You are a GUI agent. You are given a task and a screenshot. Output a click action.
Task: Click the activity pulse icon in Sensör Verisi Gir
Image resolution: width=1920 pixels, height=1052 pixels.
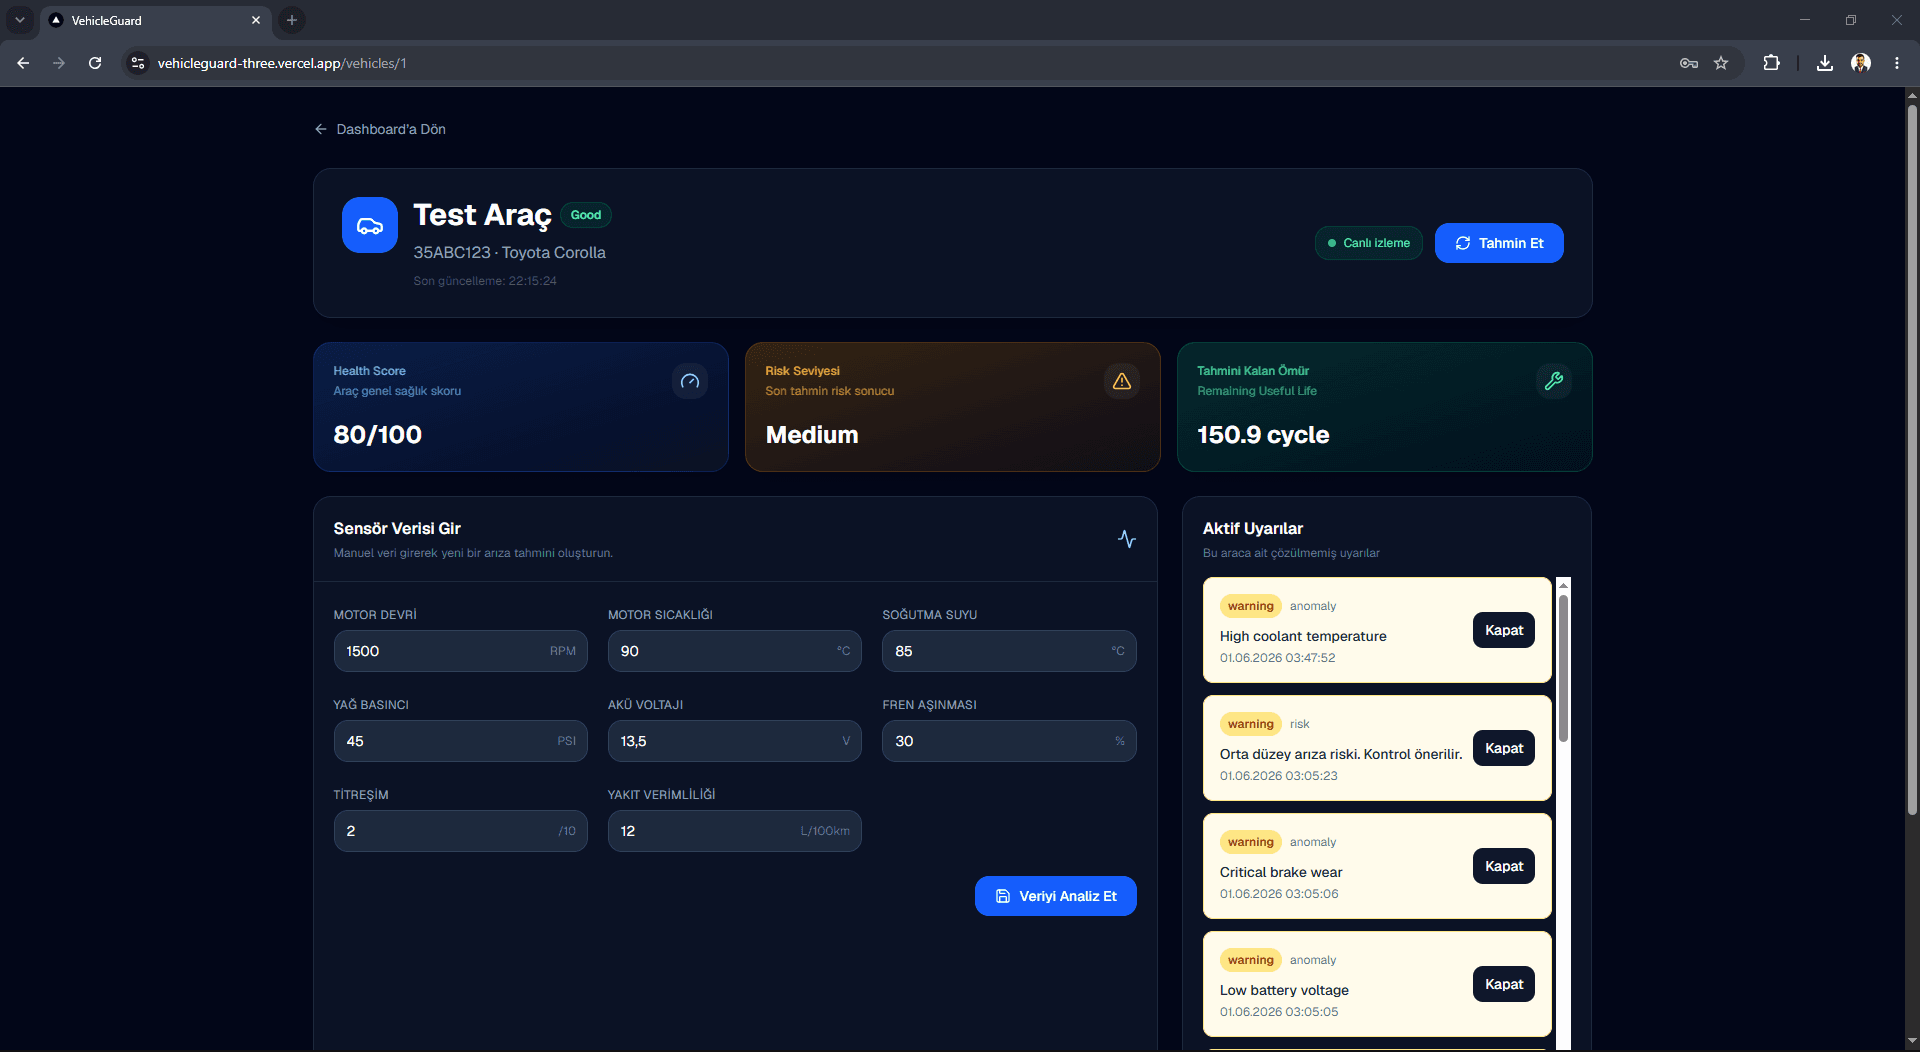point(1127,539)
